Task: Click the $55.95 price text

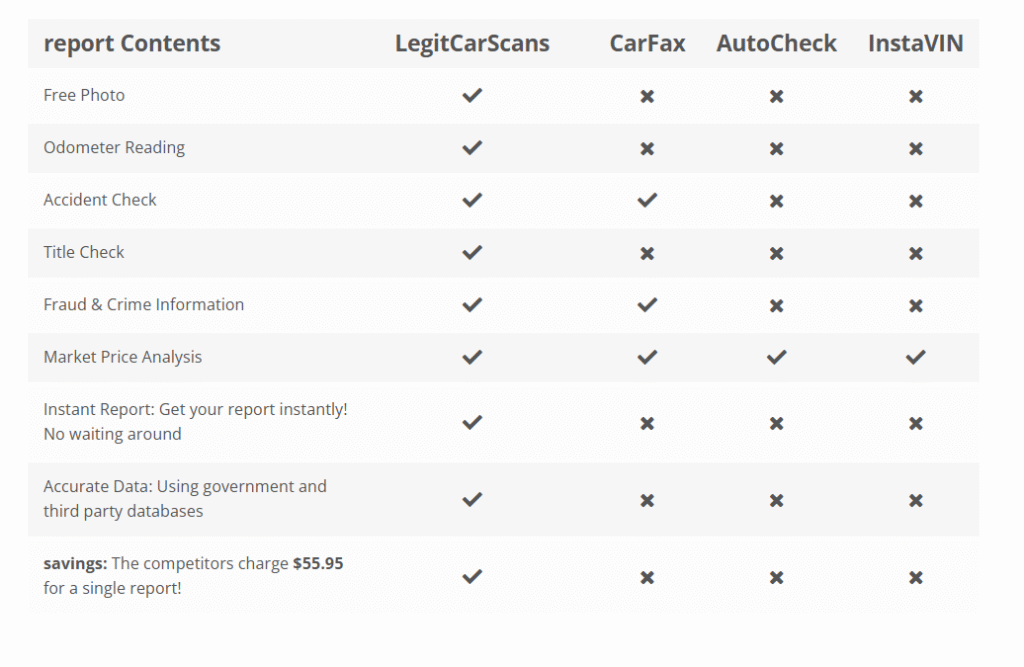Action: (317, 564)
